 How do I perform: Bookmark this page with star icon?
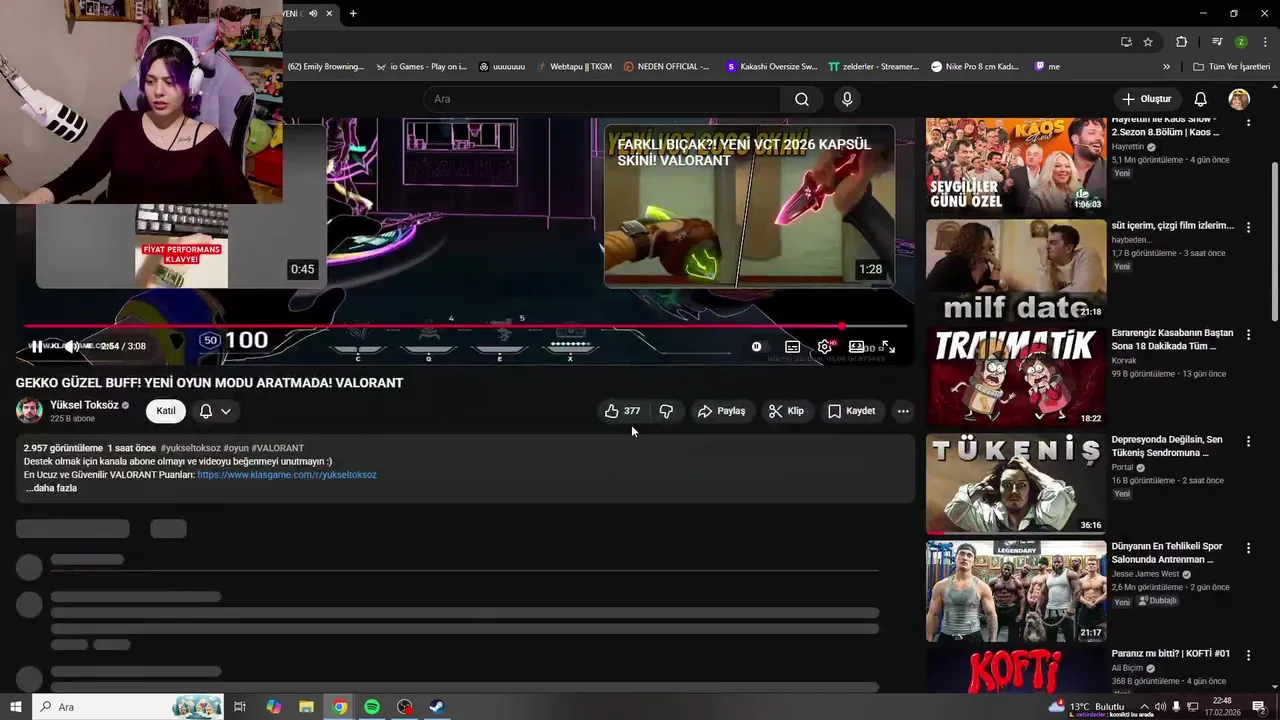click(1148, 42)
